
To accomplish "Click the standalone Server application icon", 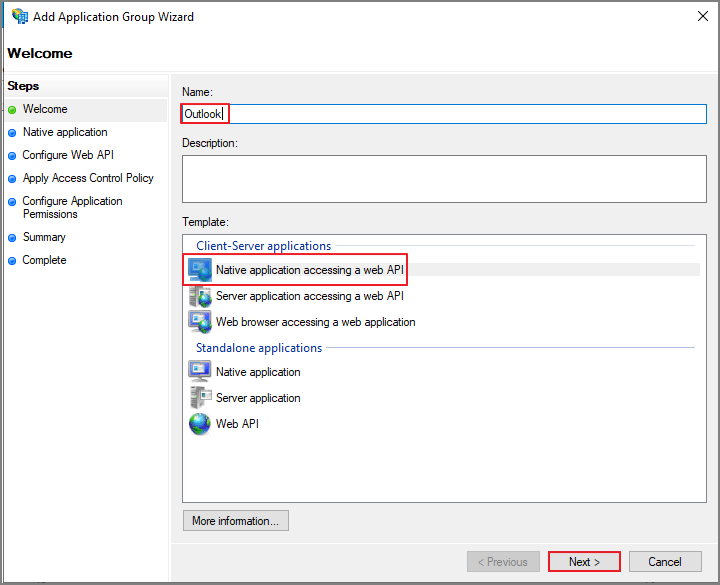I will pyautogui.click(x=200, y=398).
